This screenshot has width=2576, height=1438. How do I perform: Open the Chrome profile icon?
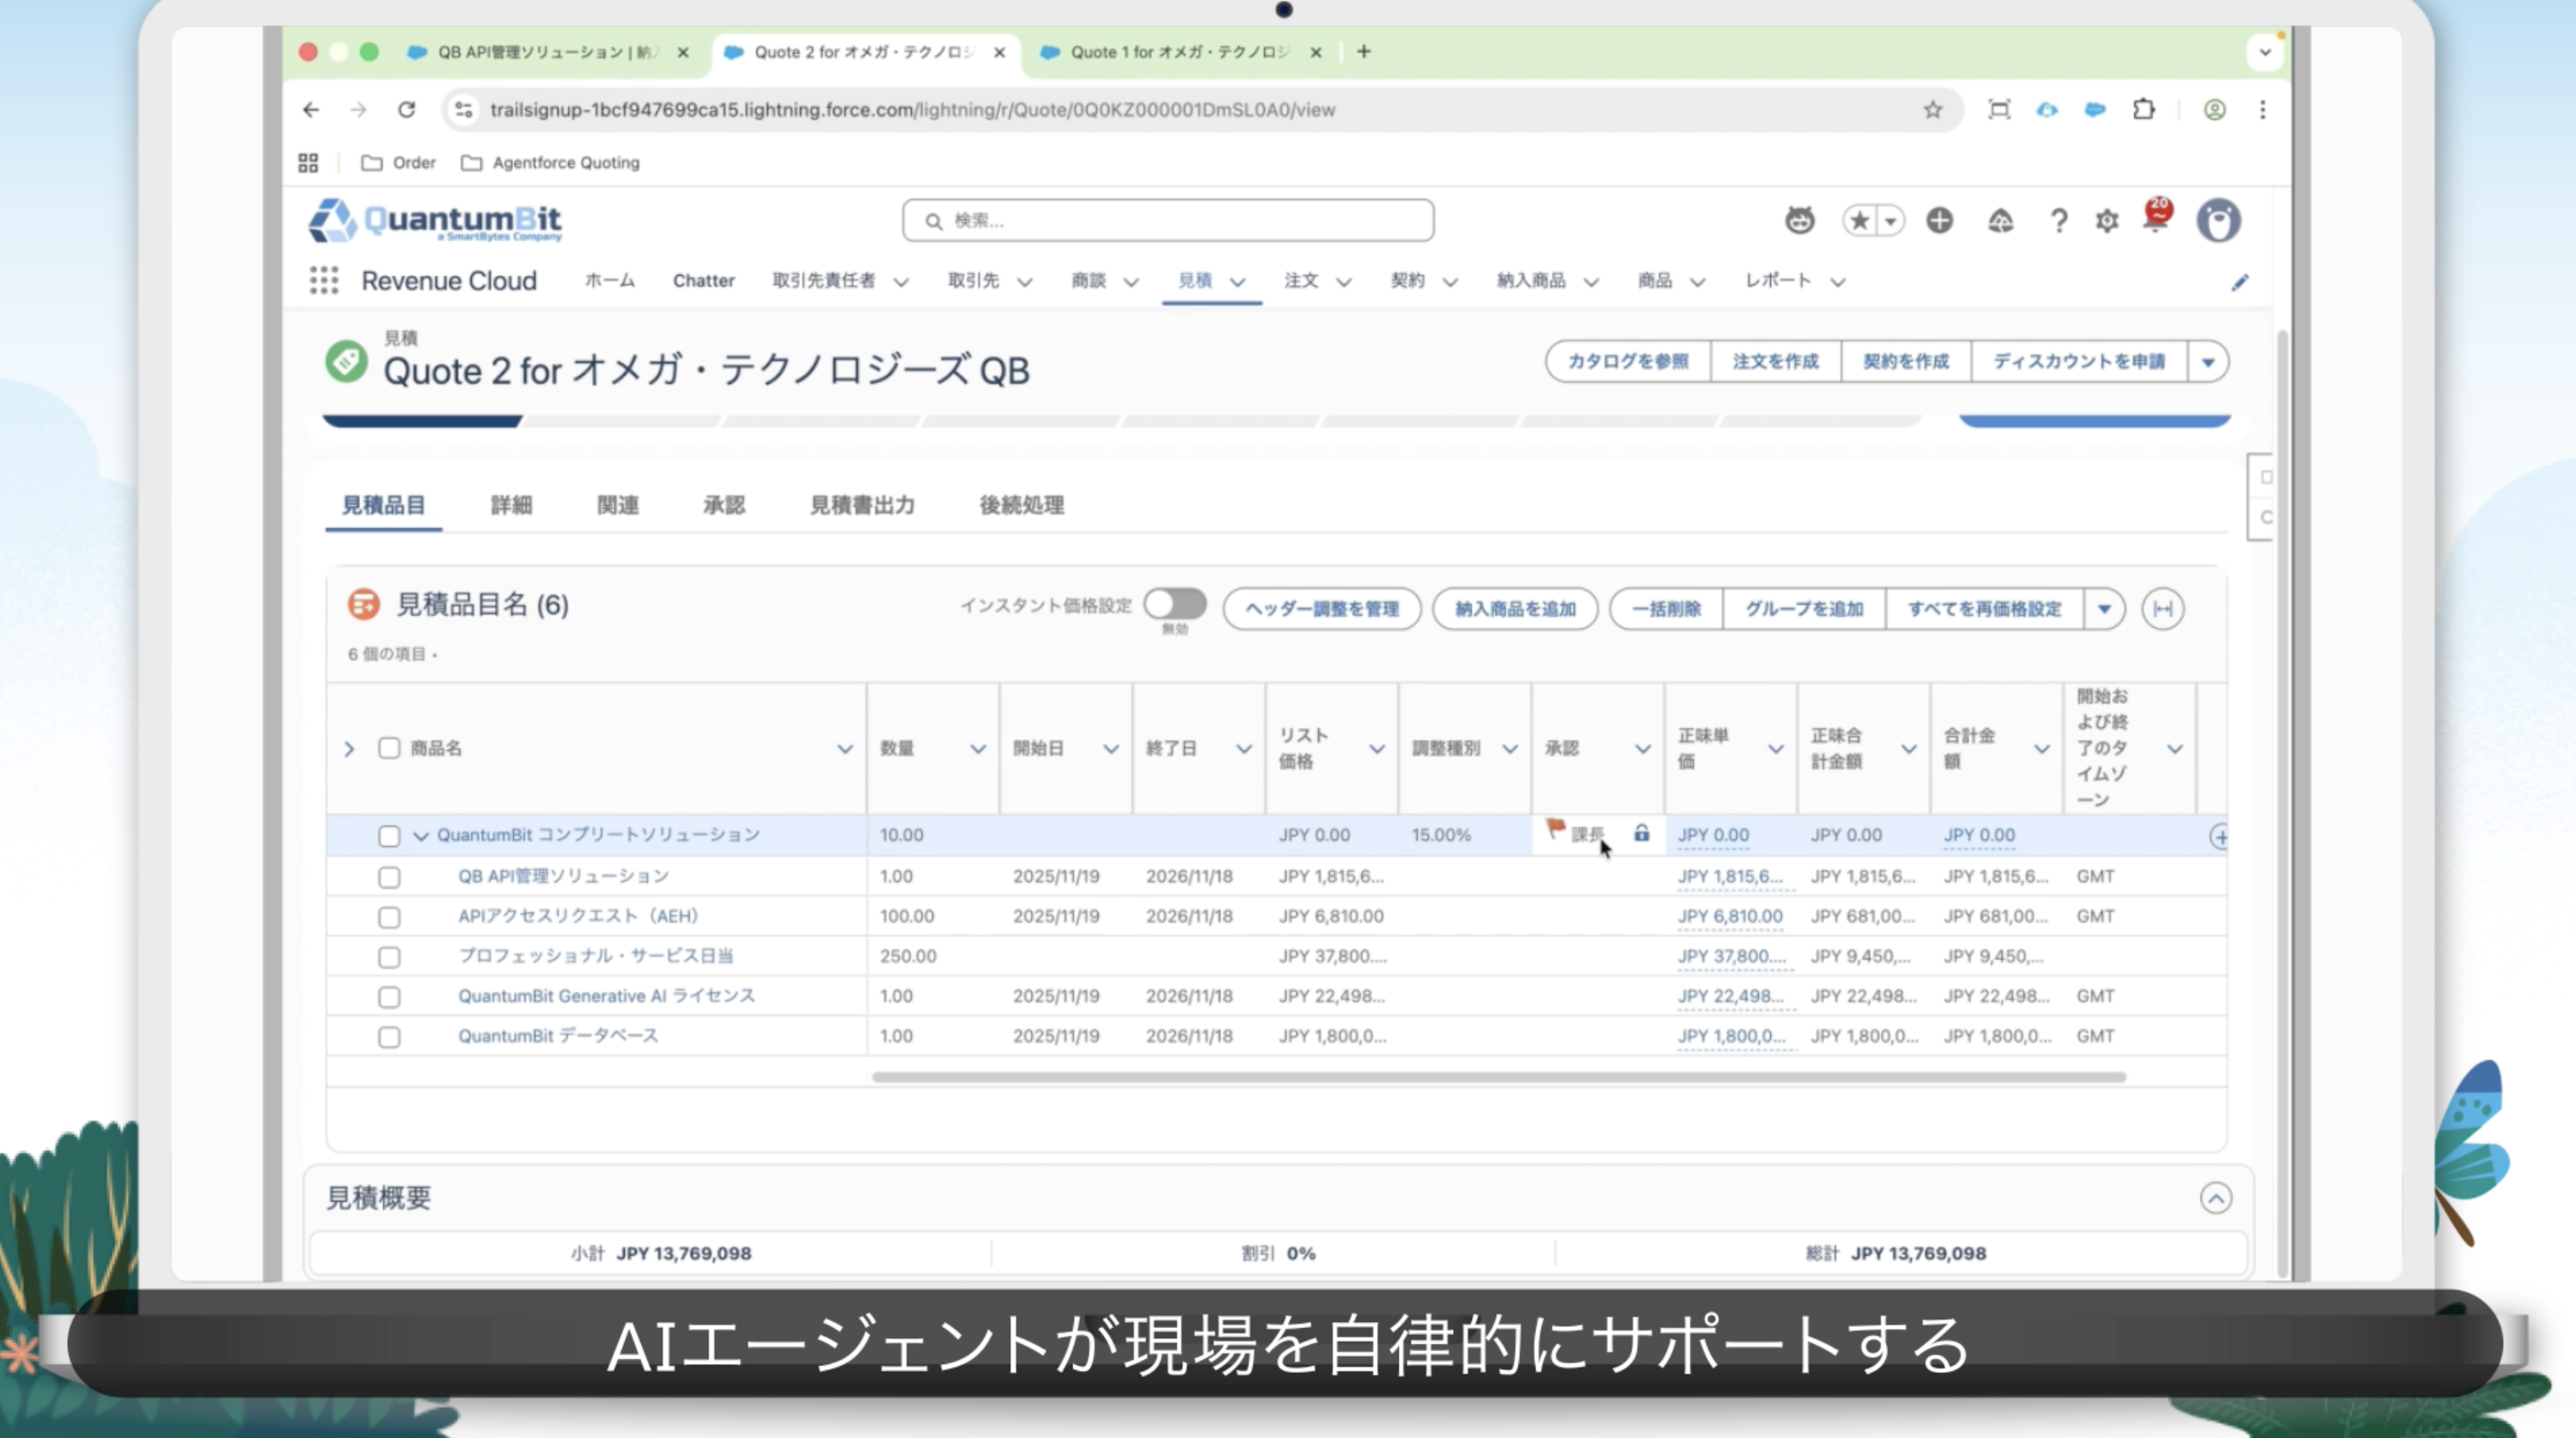pos(2214,109)
